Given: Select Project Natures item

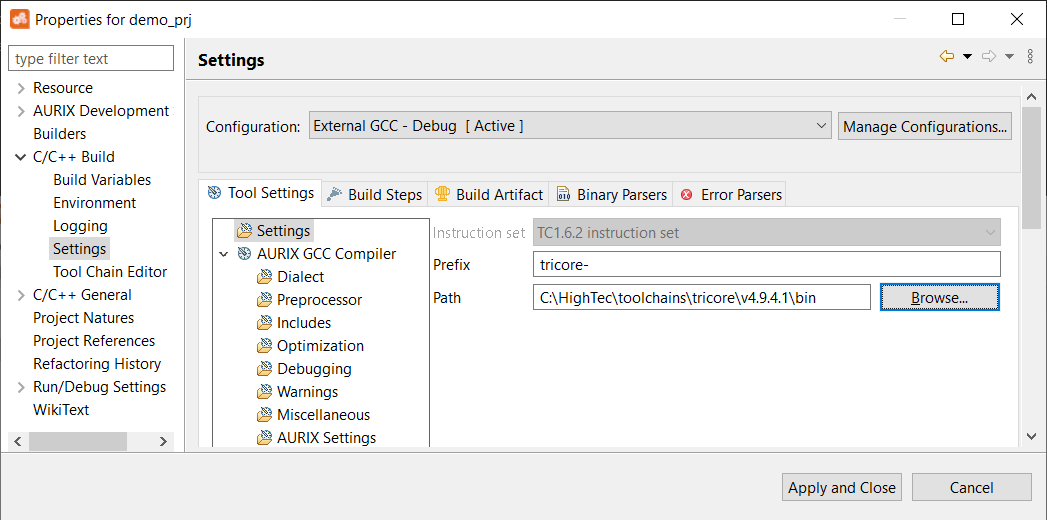Looking at the screenshot, I should click(83, 318).
